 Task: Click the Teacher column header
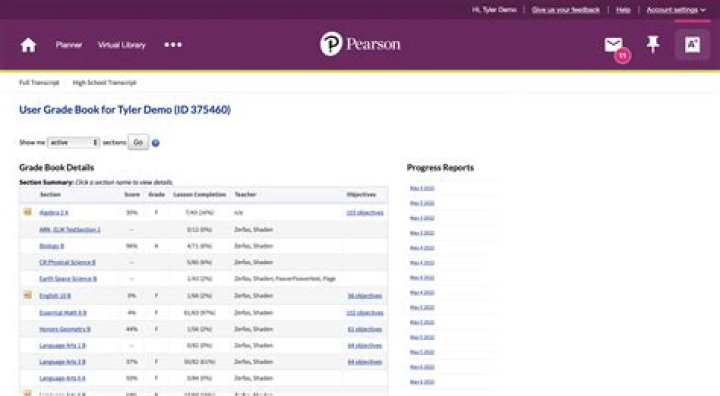(x=246, y=195)
